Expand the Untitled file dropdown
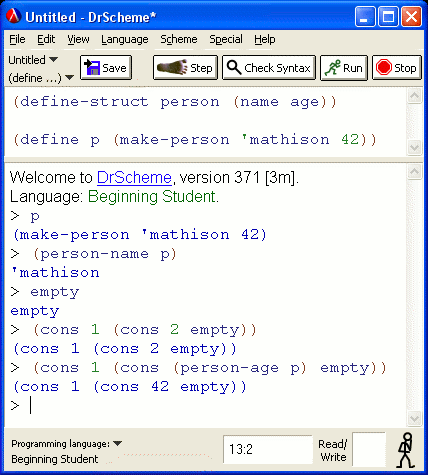This screenshot has width=428, height=475. [x=33, y=60]
